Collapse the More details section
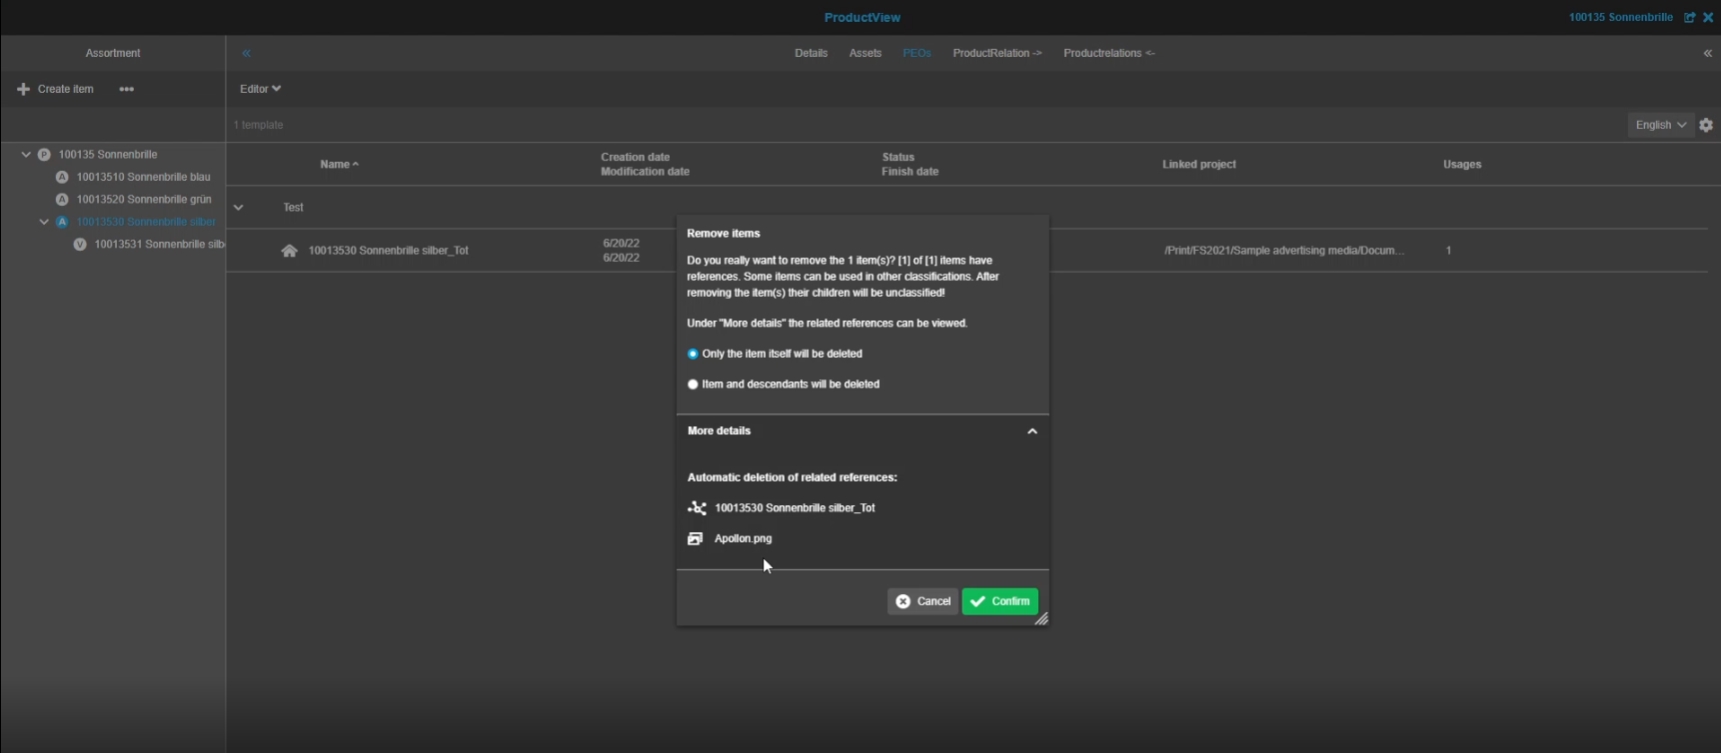 (1032, 431)
